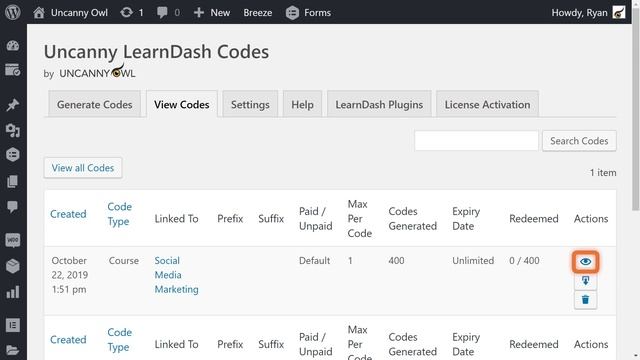The width and height of the screenshot is (640, 360).
Task: Open Templates via the folder icon
Action: 13,350
